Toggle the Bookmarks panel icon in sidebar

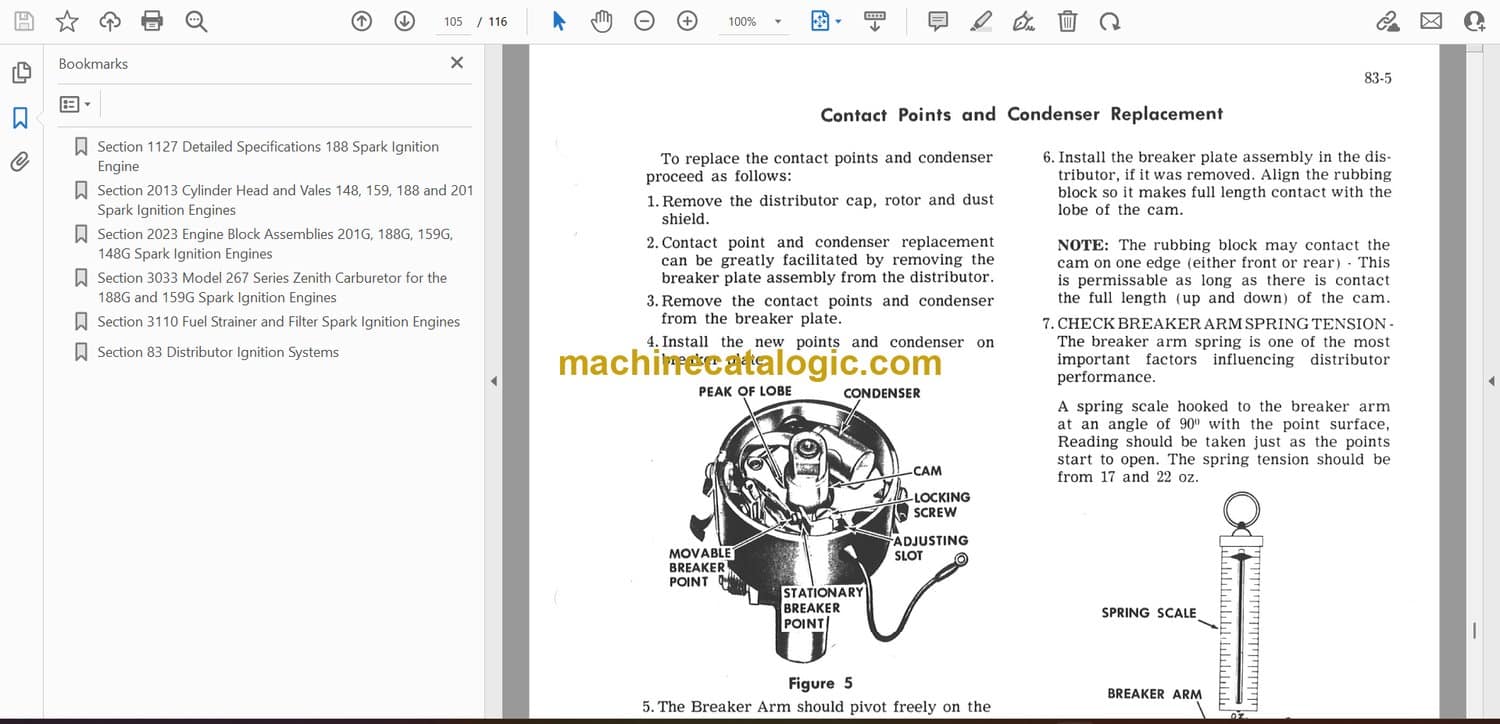[x=20, y=119]
